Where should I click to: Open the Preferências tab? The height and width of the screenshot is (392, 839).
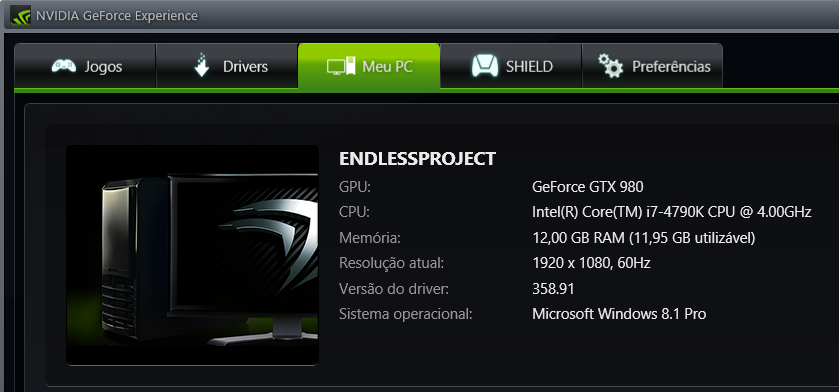(652, 66)
